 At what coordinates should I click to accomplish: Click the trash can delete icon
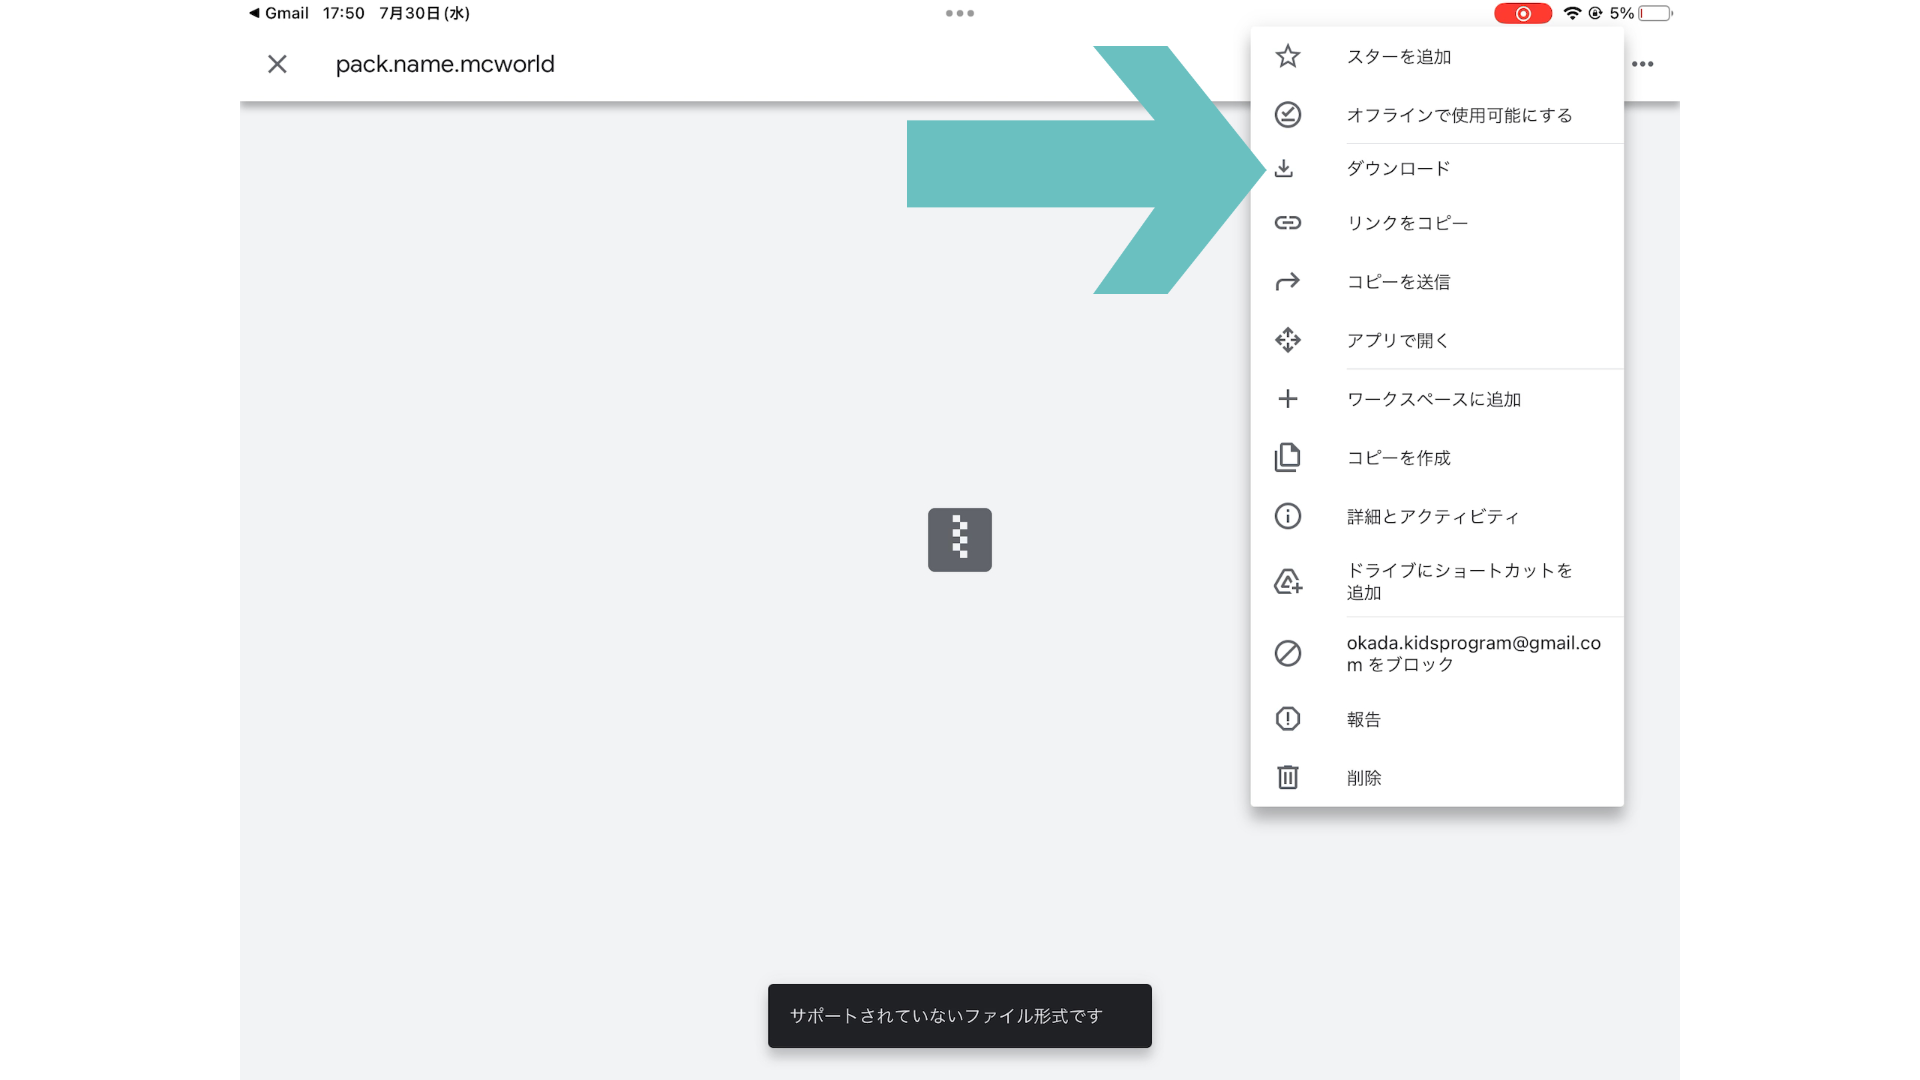coord(1287,777)
